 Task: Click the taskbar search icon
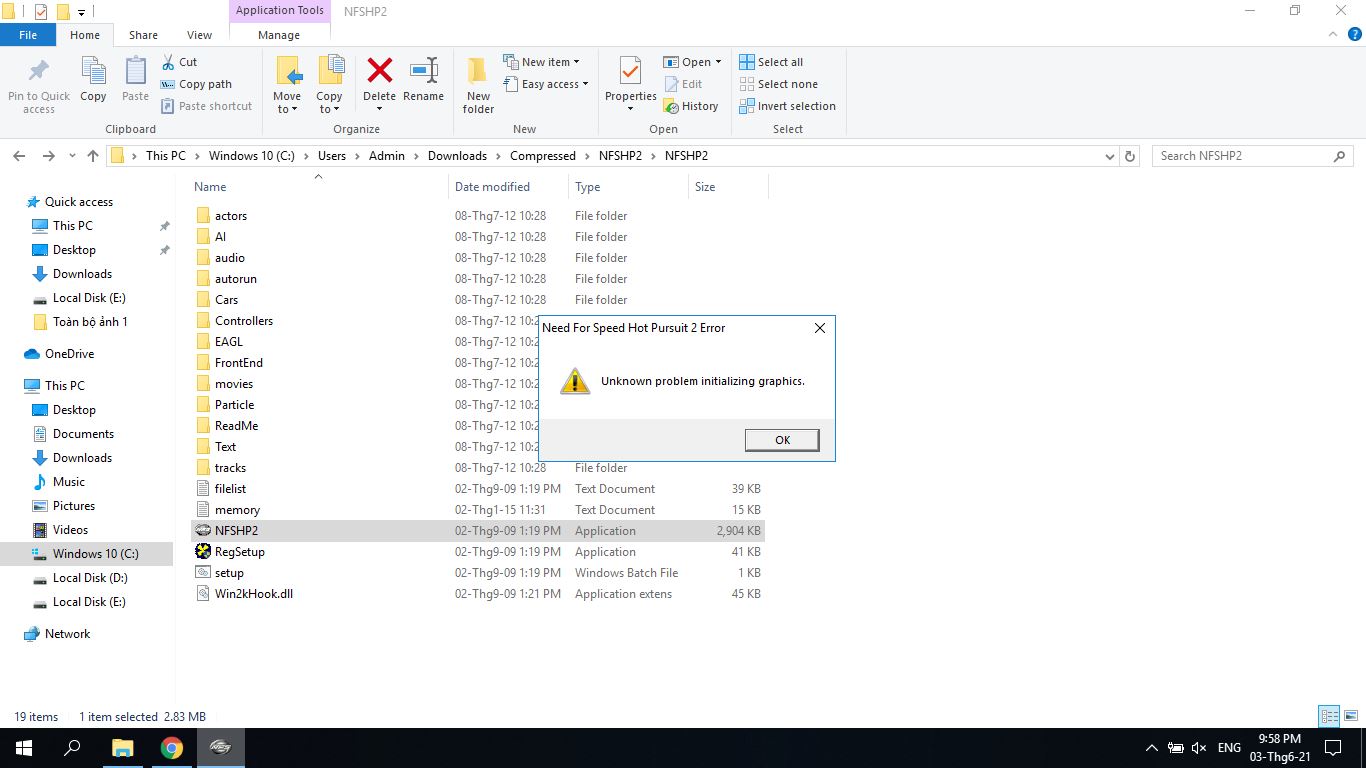[72, 747]
